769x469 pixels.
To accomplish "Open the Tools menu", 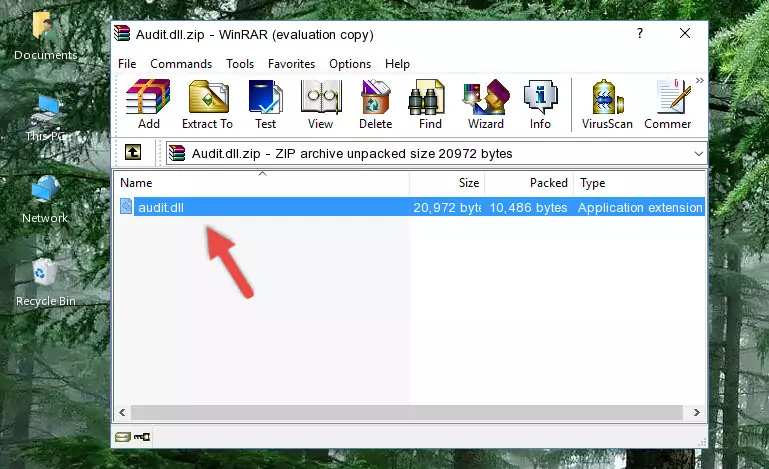I will point(240,64).
